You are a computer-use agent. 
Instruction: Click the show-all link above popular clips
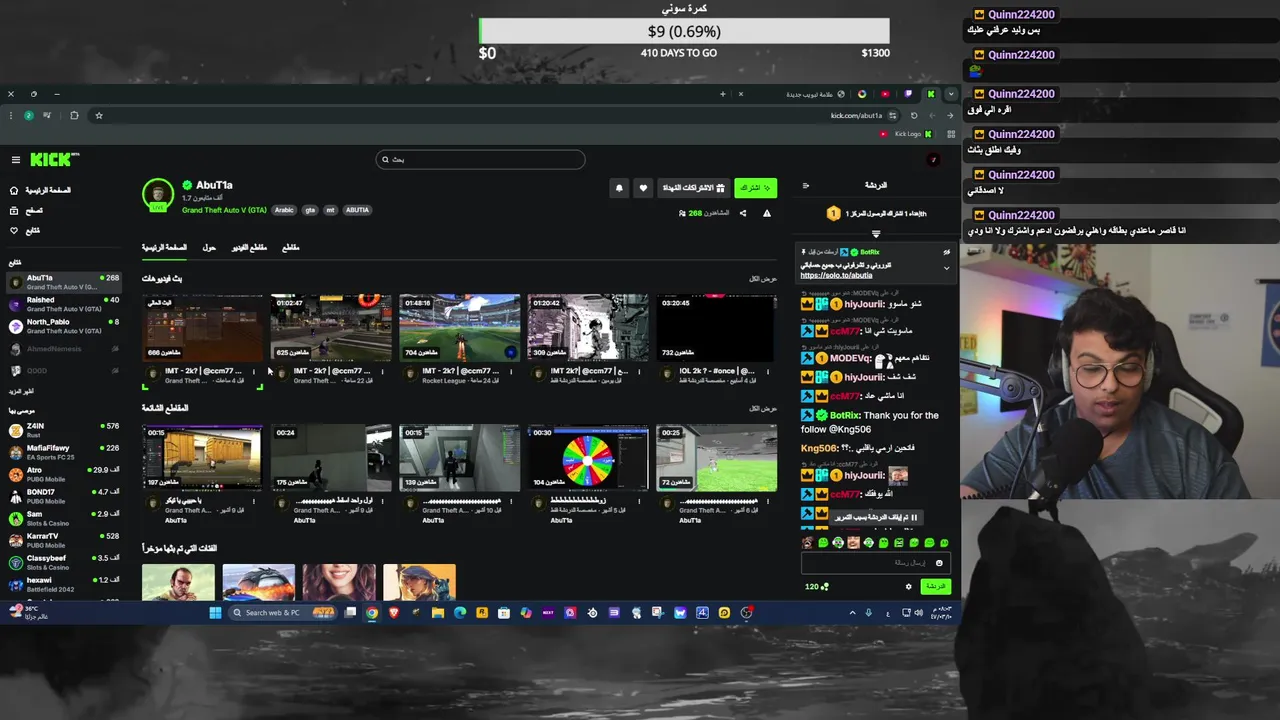click(763, 408)
